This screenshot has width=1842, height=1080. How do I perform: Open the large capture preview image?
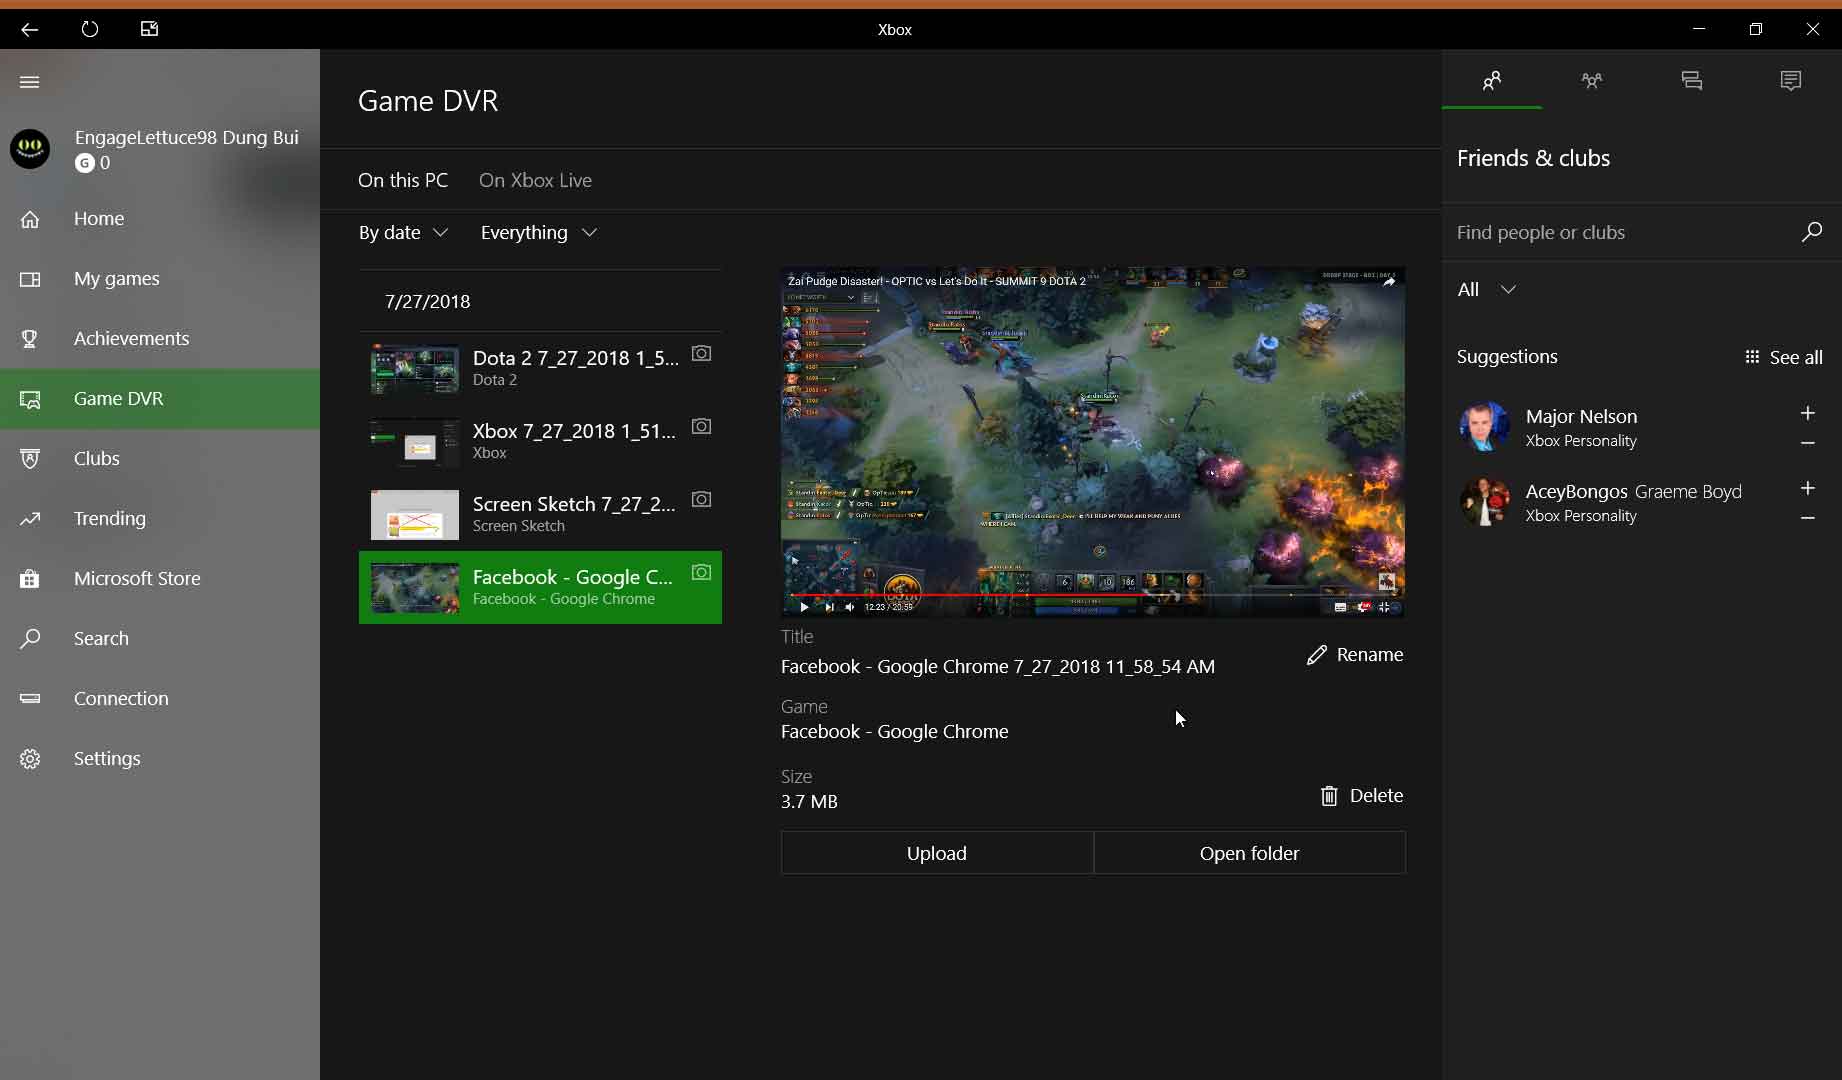point(1093,441)
